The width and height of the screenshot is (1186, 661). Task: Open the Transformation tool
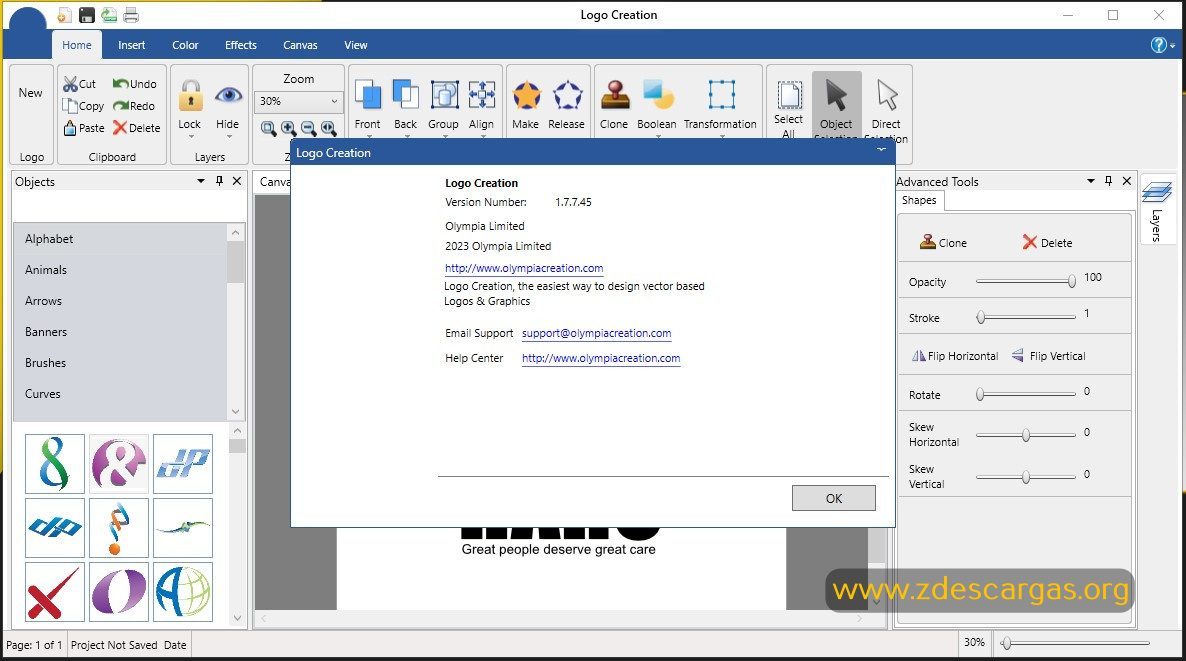(720, 106)
